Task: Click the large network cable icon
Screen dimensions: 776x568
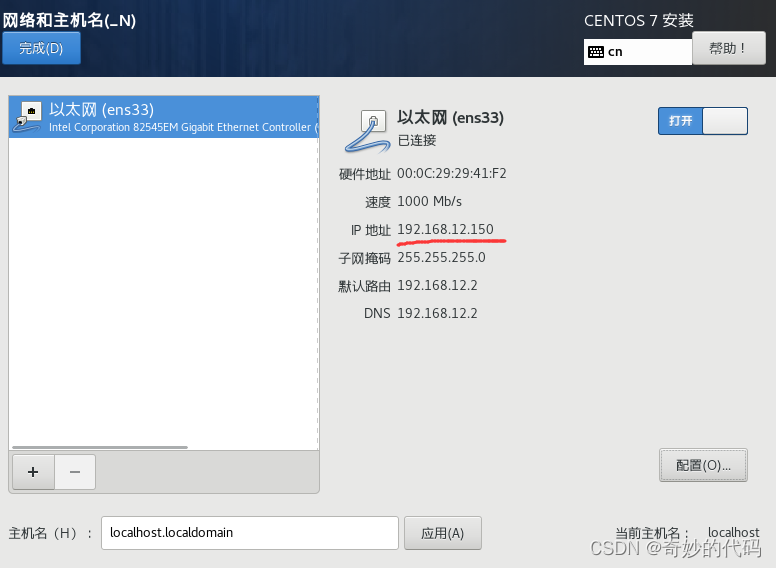Action: (367, 131)
